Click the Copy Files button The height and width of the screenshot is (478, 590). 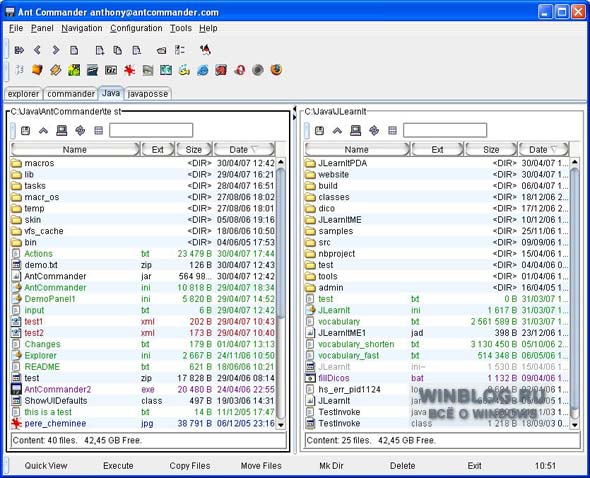tap(190, 466)
